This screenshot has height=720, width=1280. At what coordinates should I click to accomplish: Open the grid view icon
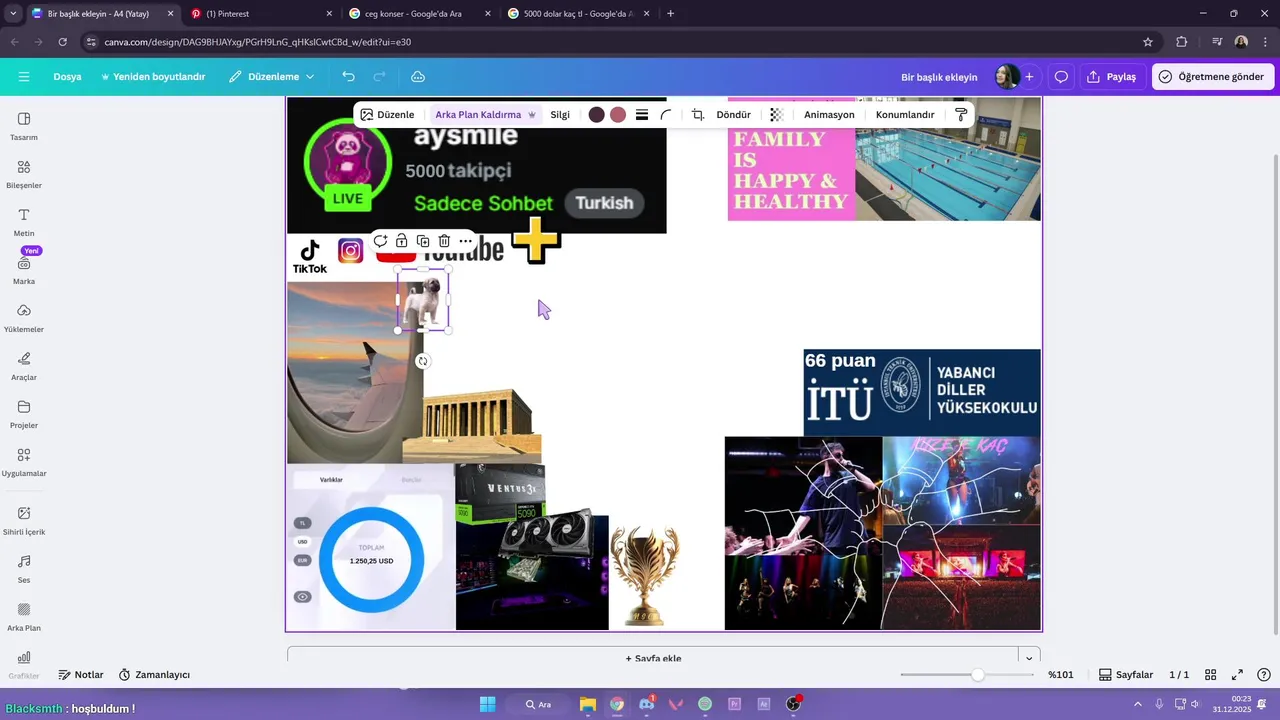click(1210, 675)
